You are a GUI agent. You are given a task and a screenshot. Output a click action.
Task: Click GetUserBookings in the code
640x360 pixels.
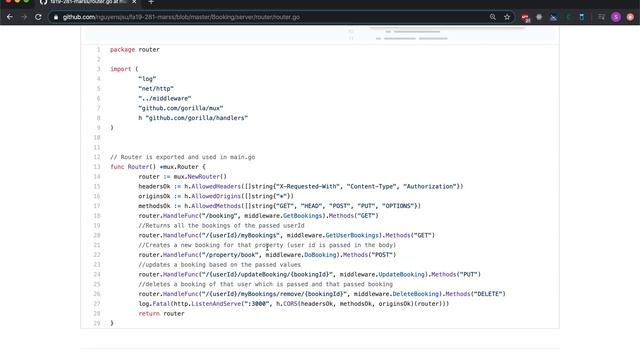[352, 236]
